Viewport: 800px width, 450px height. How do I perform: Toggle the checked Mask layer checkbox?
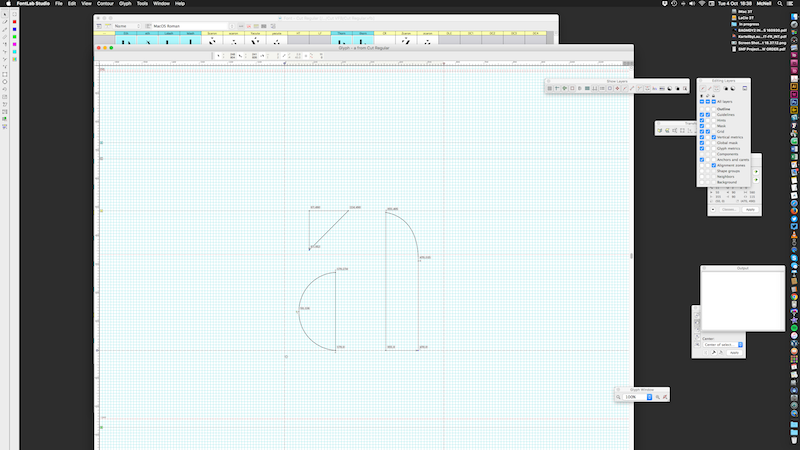[702, 126]
